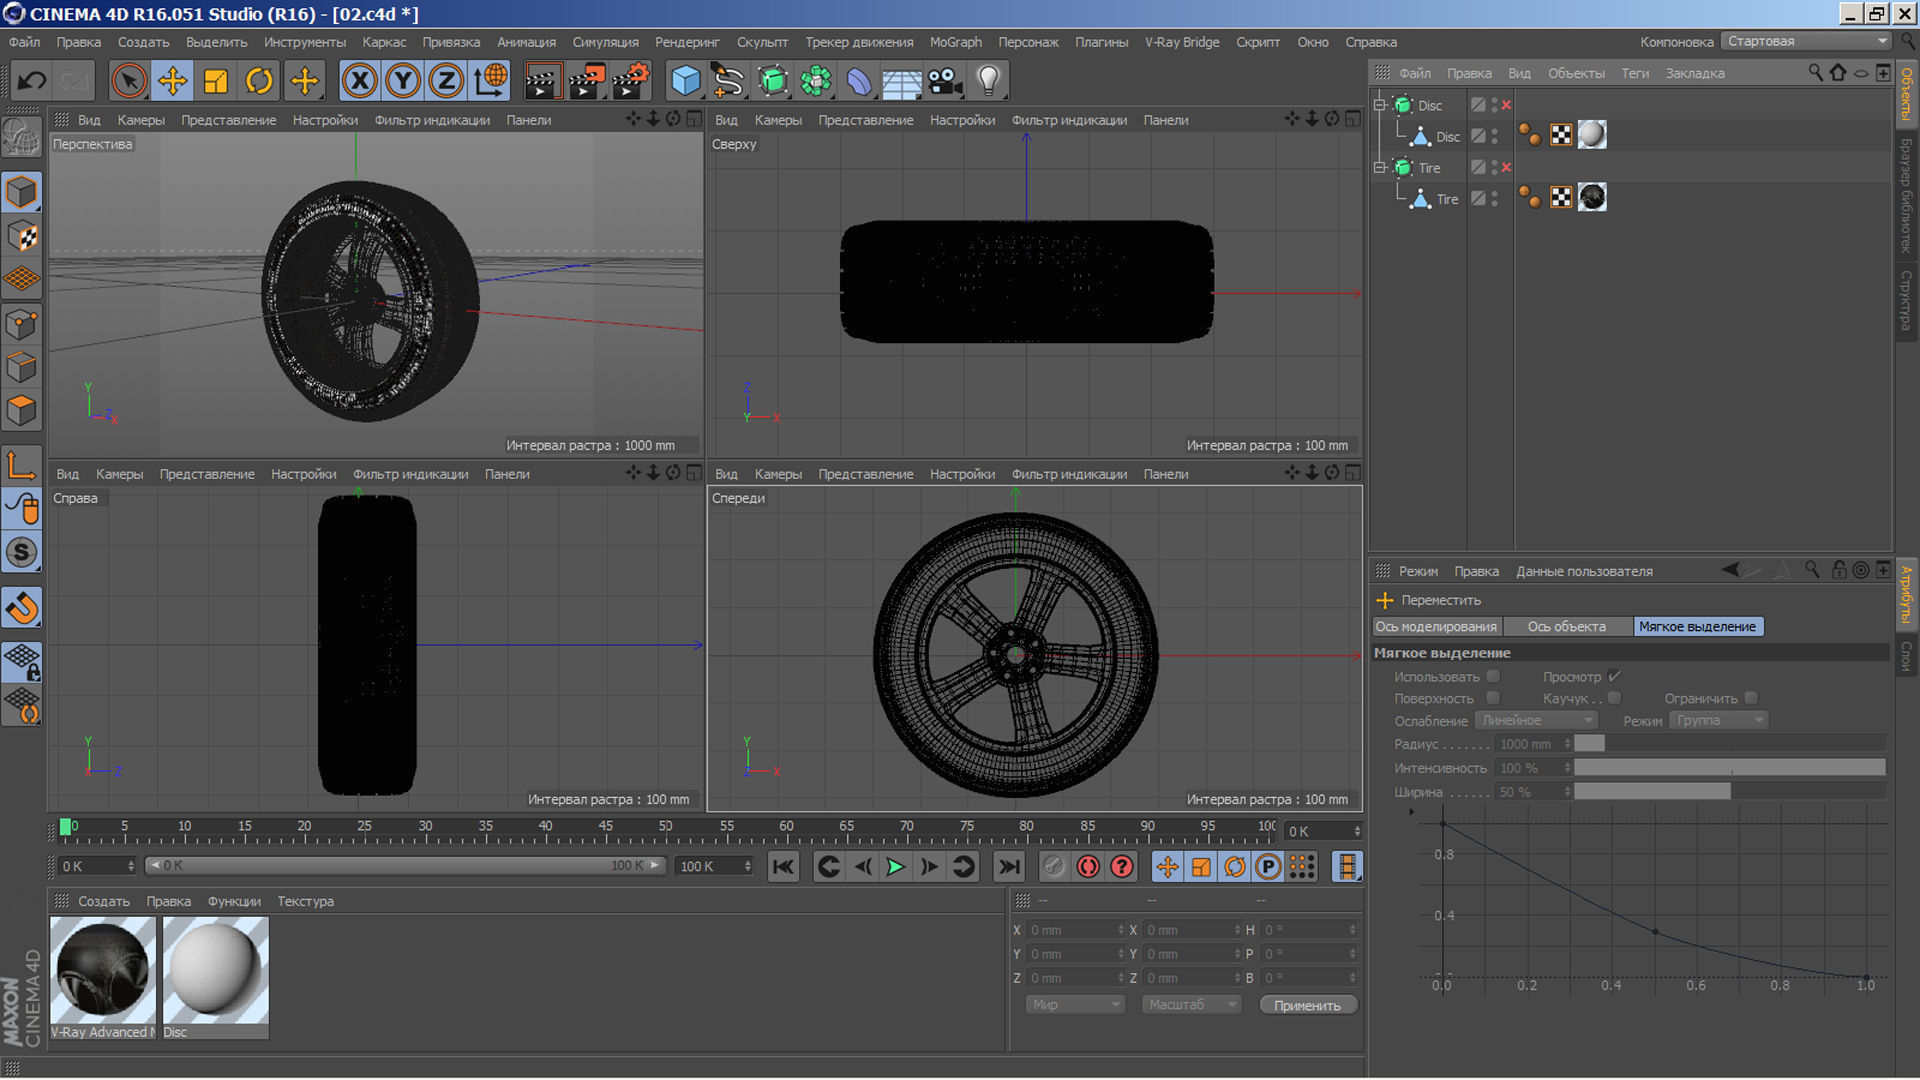1920x1080 pixels.
Task: Open the V-Ray Bridge menu
Action: click(1182, 42)
